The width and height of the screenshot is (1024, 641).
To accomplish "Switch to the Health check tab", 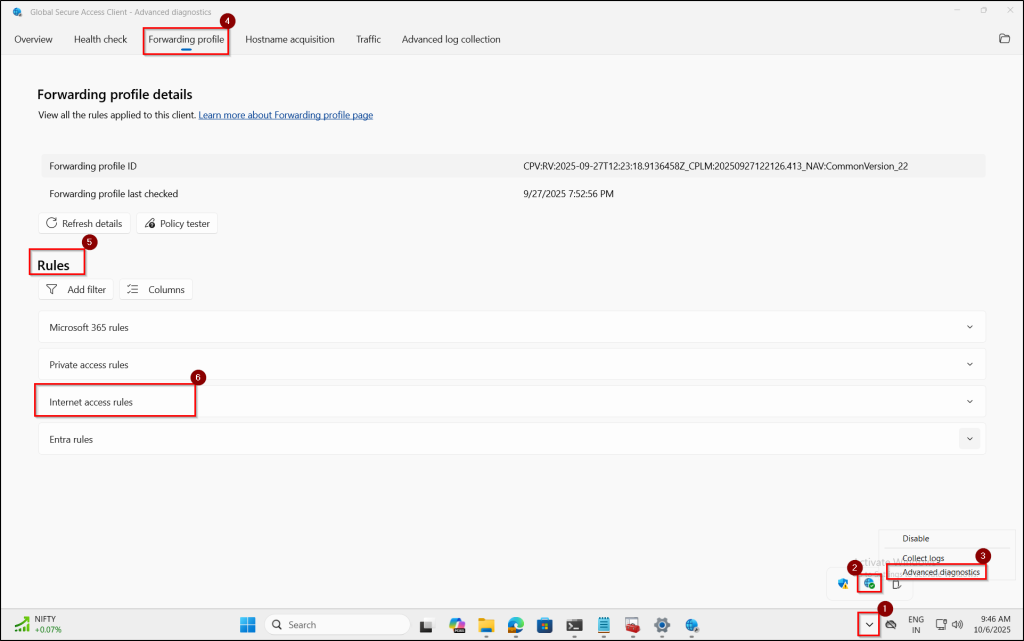I will 100,40.
